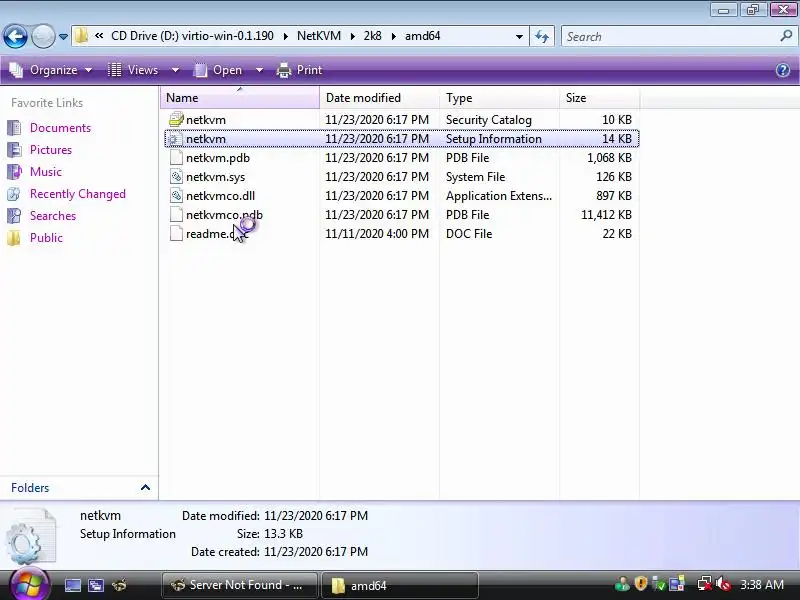
Task: Click the details pane file thumbnail
Action: pyautogui.click(x=32, y=536)
